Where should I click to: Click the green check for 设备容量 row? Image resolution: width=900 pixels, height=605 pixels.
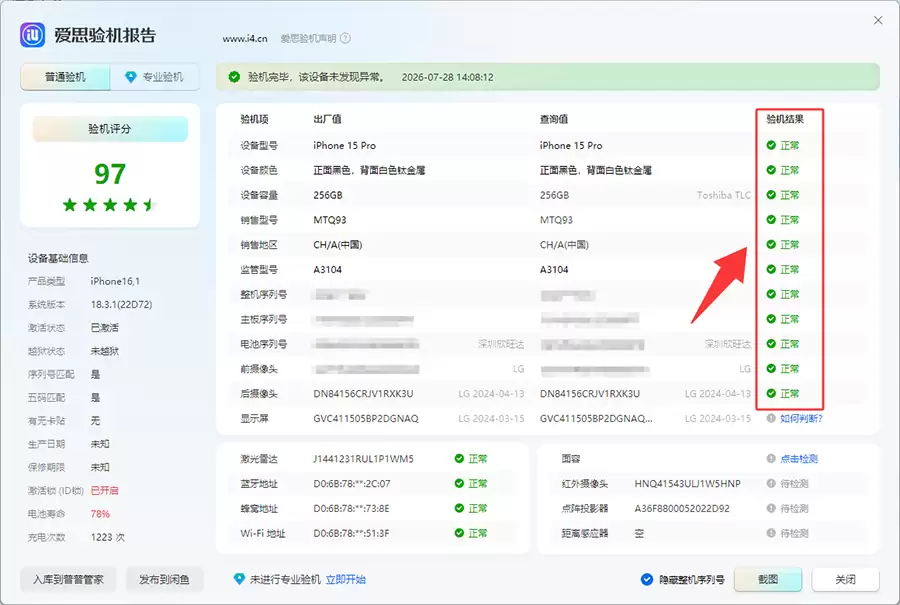pos(771,195)
